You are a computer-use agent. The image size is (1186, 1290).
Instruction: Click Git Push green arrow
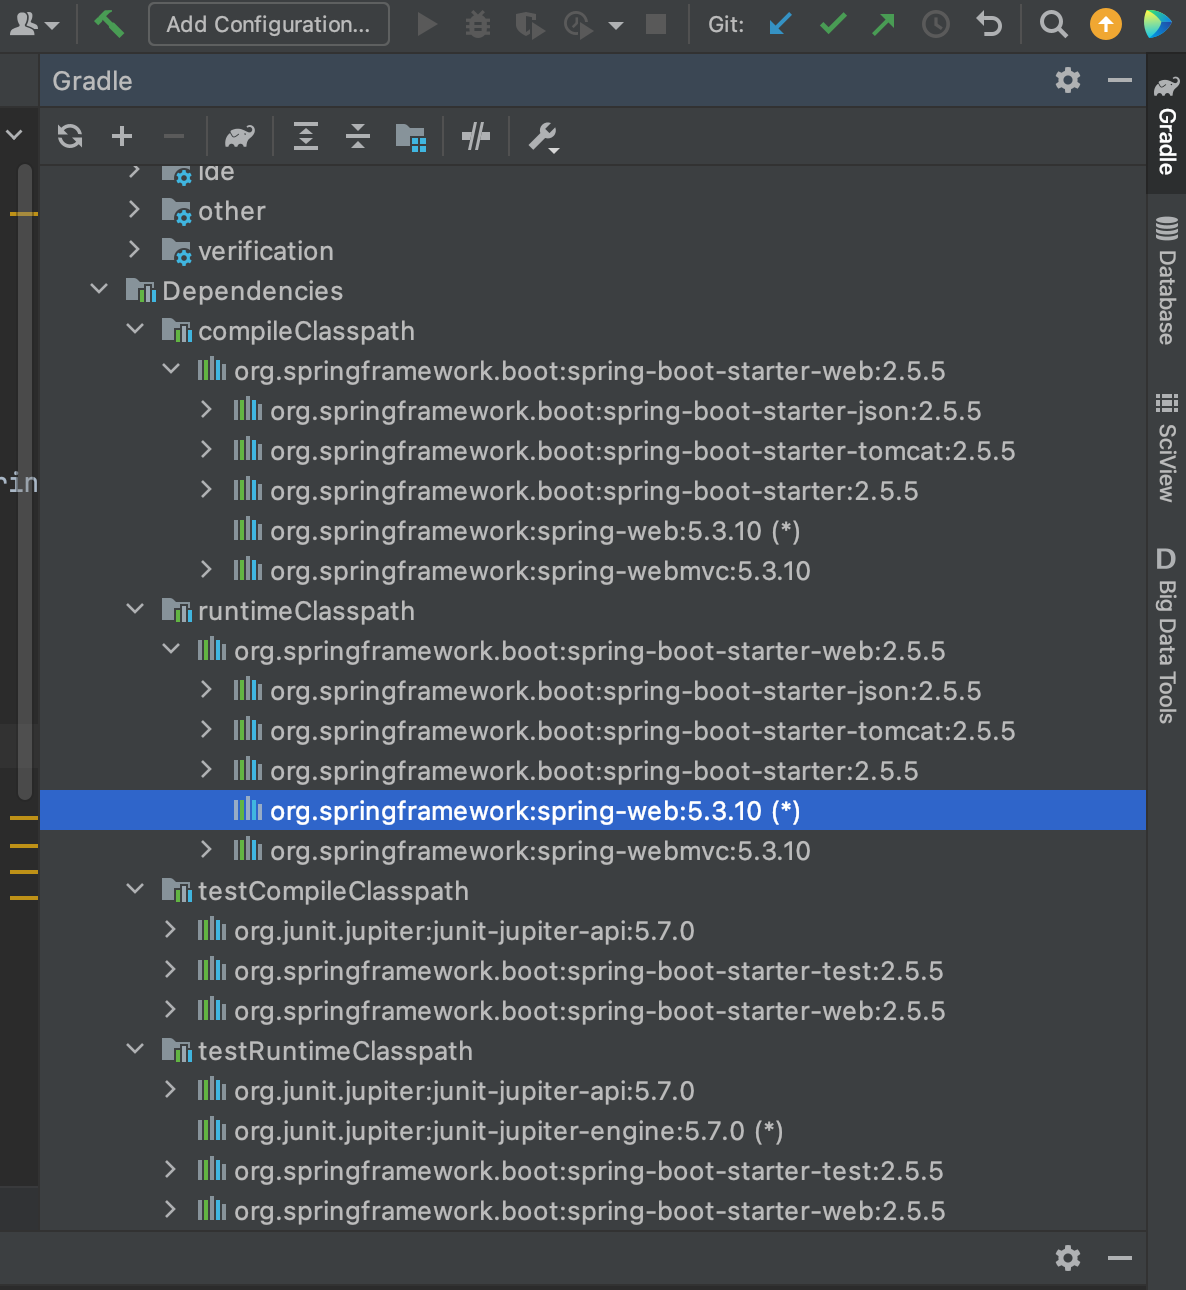pyautogui.click(x=883, y=24)
